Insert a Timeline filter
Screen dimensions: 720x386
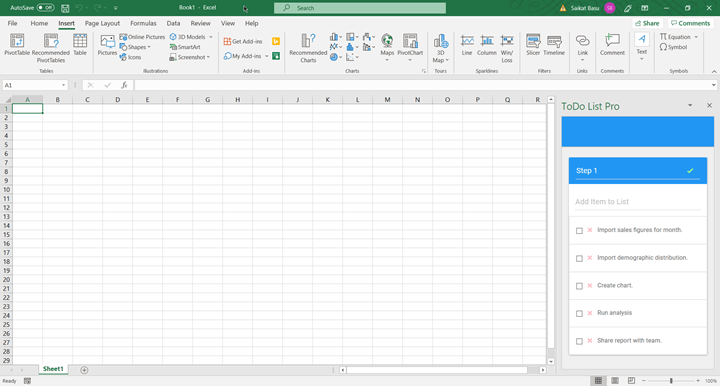coord(554,45)
